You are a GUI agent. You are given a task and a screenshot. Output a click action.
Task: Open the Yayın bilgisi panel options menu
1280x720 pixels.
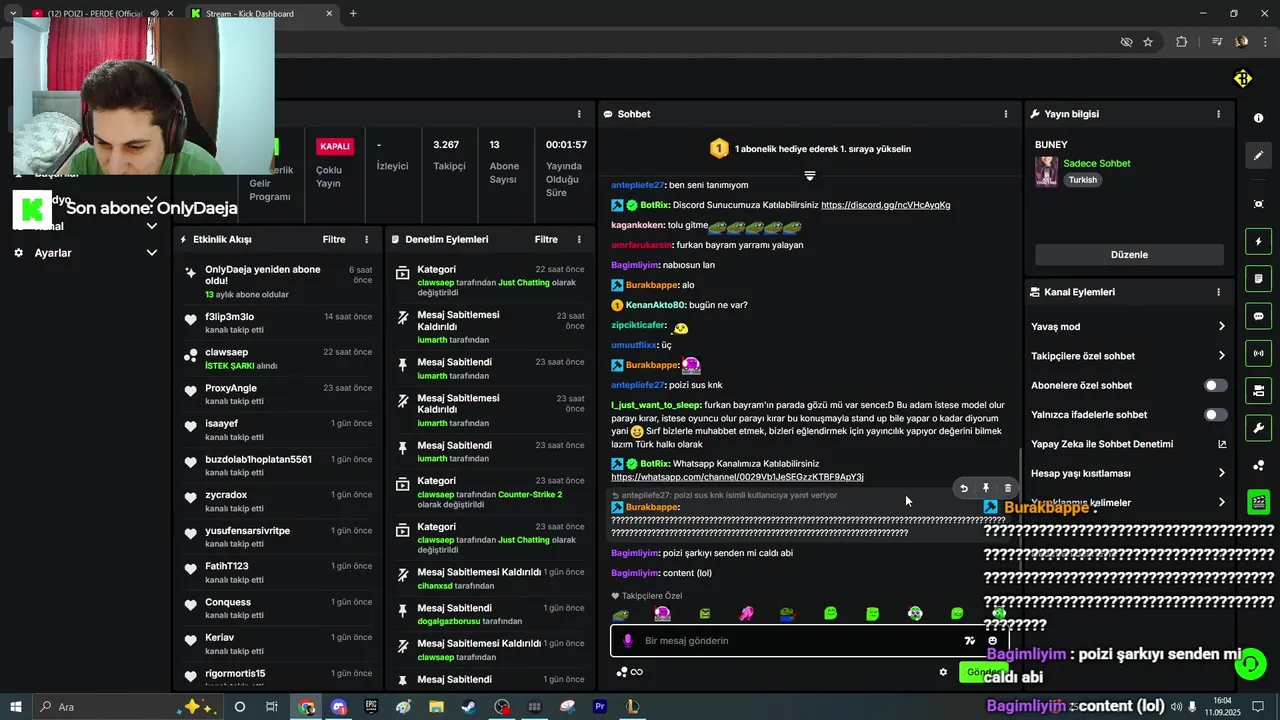(x=1218, y=114)
